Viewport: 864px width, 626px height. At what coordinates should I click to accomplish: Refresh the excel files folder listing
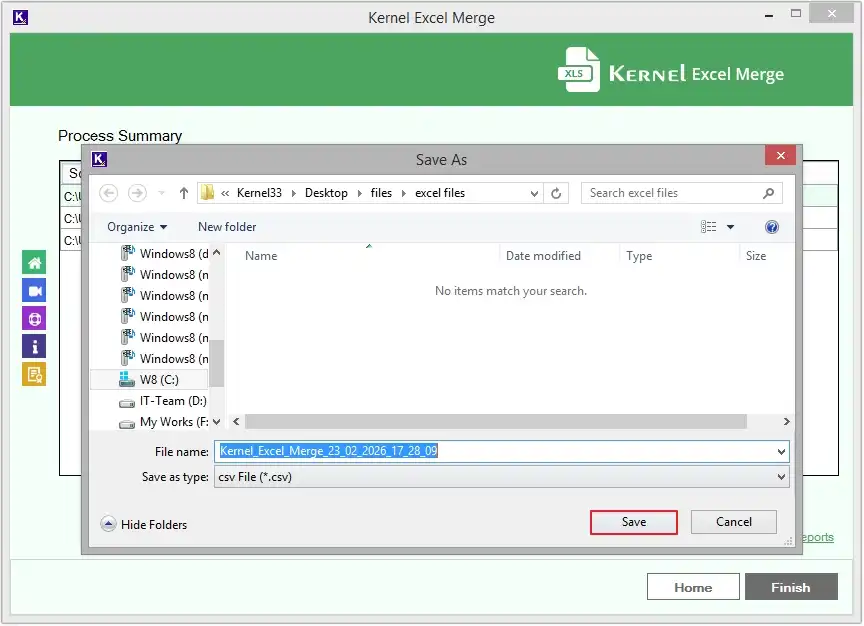click(556, 192)
